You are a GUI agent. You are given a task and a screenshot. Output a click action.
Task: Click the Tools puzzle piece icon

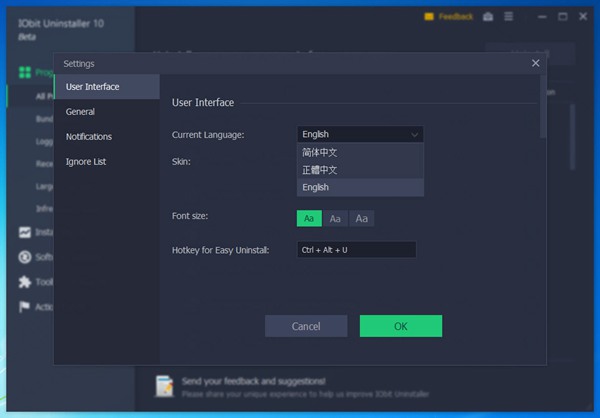pos(25,282)
